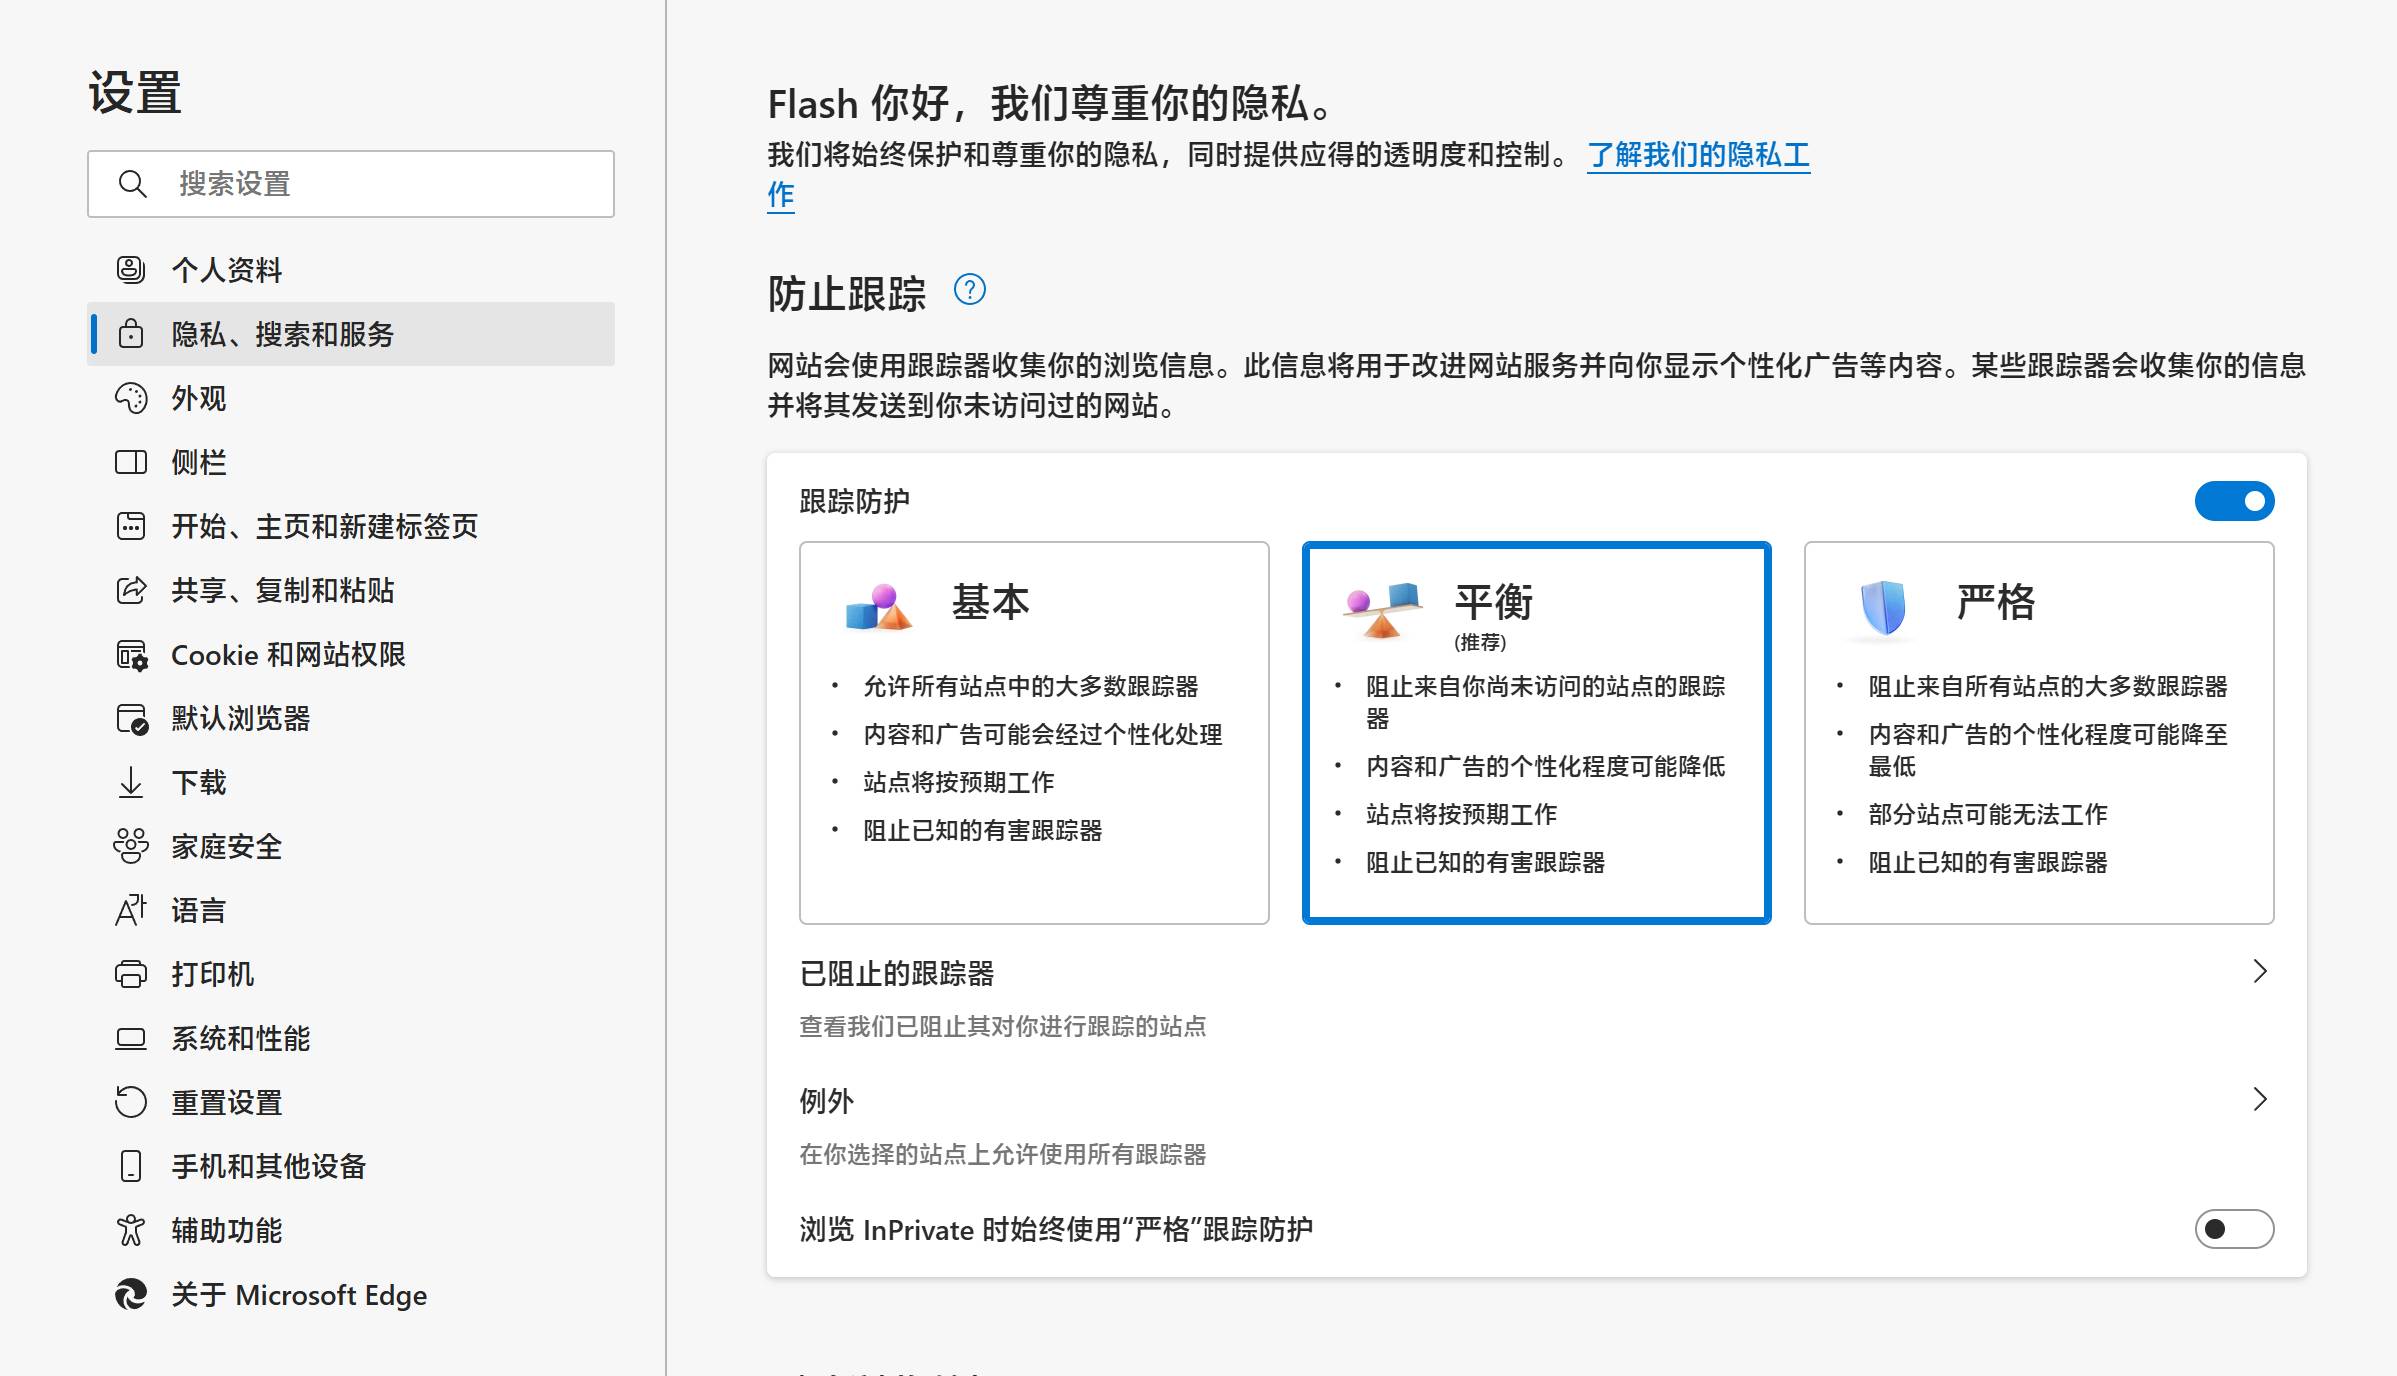Expand 已阻止的跟踪器 with its chevron arrow
This screenshot has height=1376, width=2397.
tap(2260, 971)
